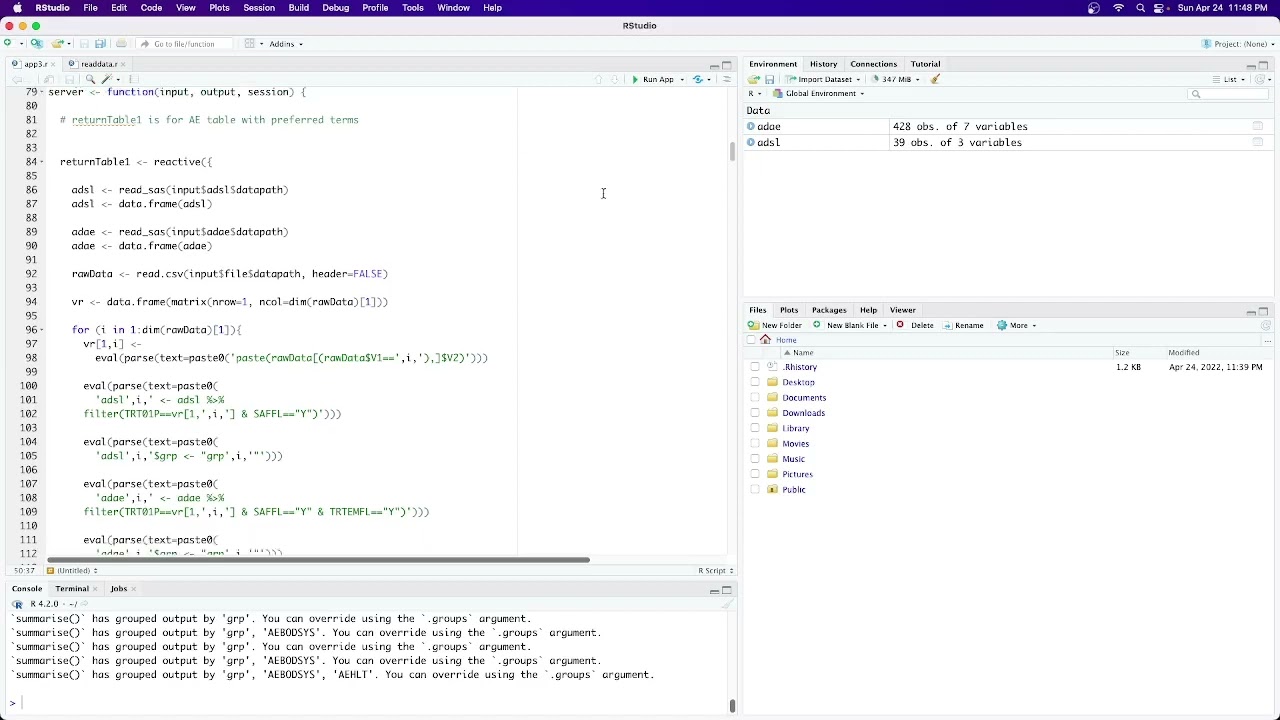Click the Environment search field
Viewport: 1280px width, 720px height.
1228,94
